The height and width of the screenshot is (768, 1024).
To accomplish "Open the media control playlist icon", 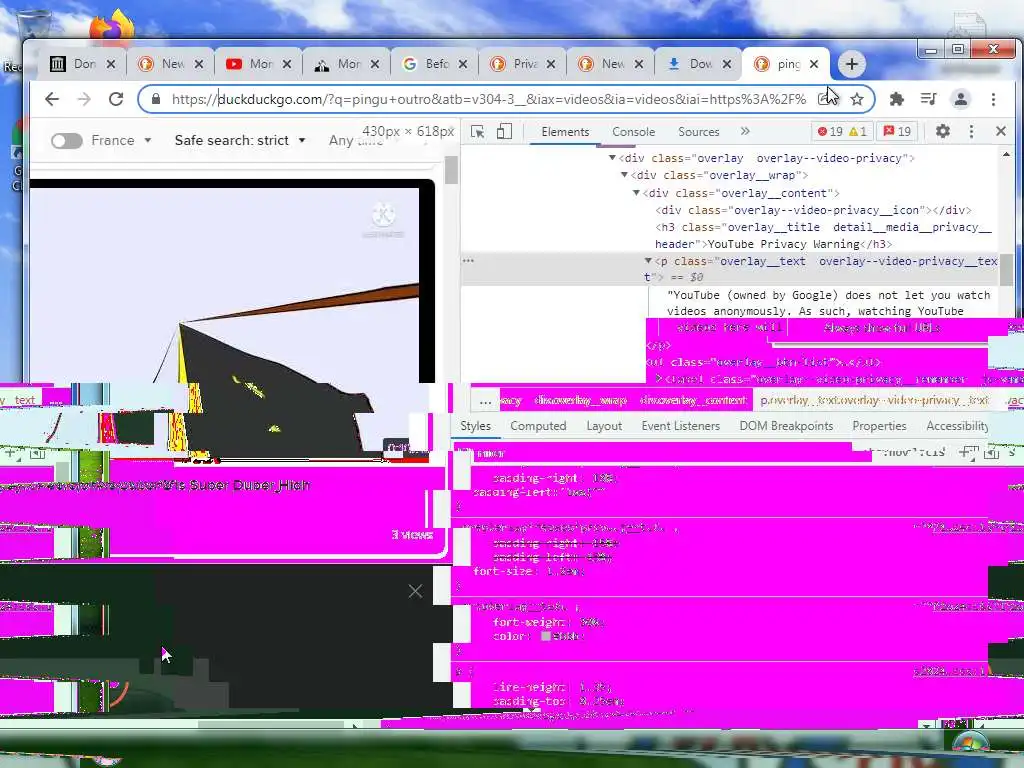I will coord(928,99).
